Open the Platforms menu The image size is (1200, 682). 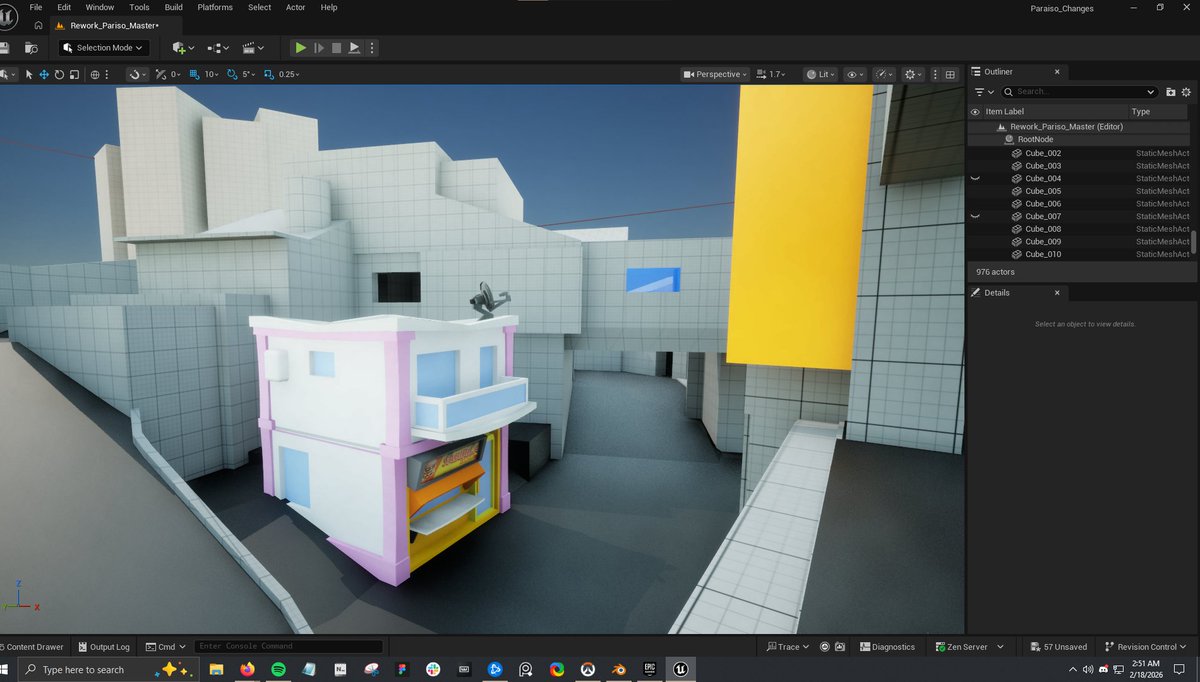[x=215, y=8]
